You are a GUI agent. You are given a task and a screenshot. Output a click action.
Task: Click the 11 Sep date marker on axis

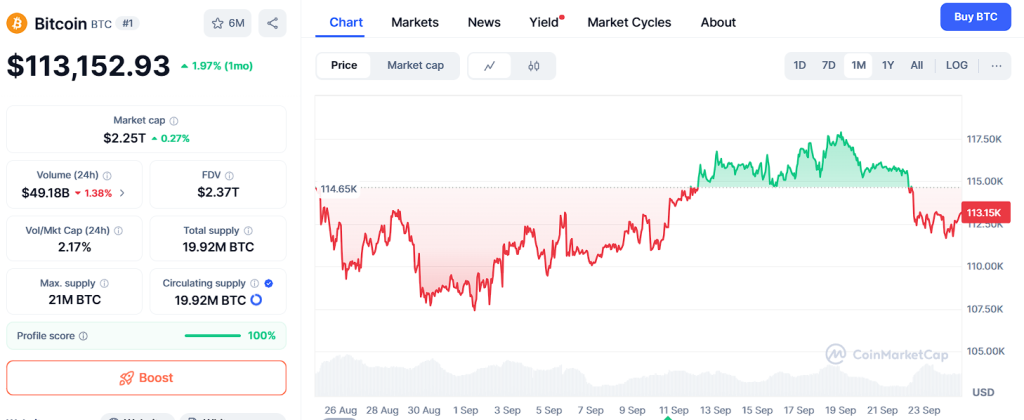point(673,410)
